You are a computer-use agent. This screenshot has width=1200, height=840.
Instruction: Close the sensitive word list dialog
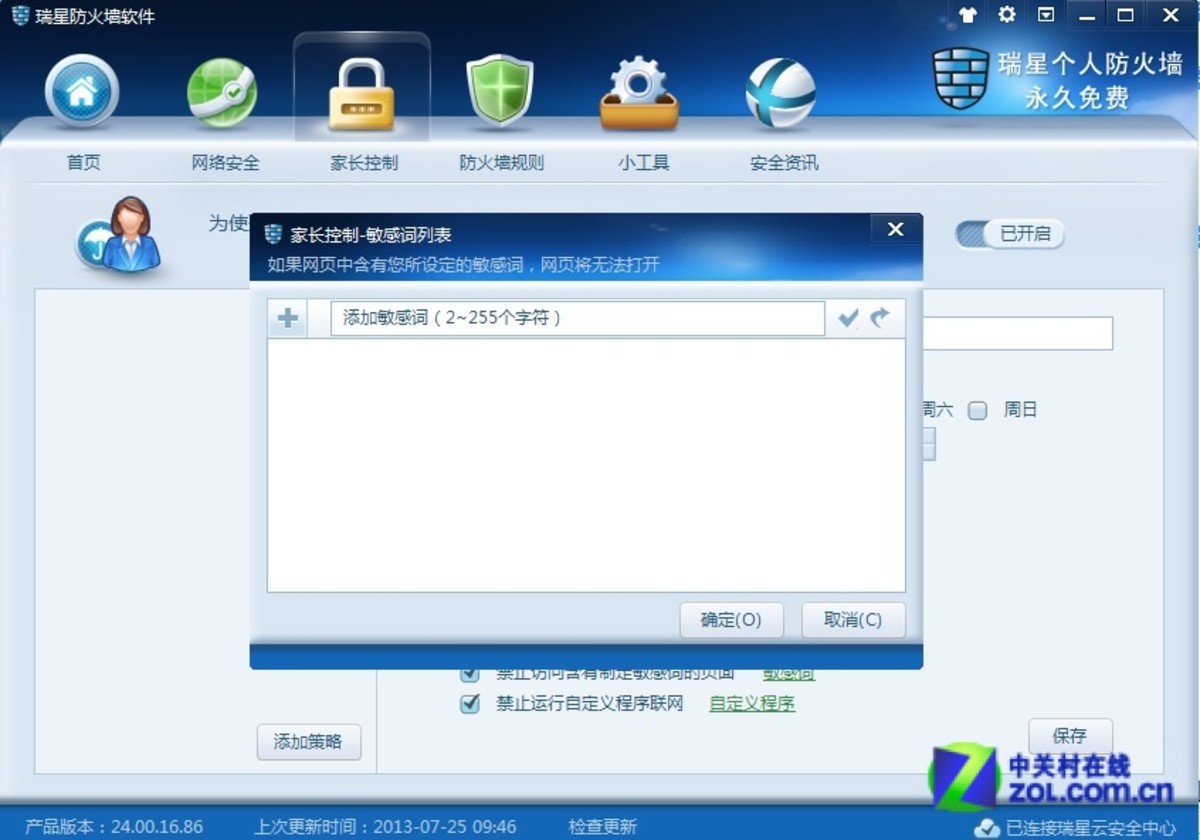coord(896,230)
